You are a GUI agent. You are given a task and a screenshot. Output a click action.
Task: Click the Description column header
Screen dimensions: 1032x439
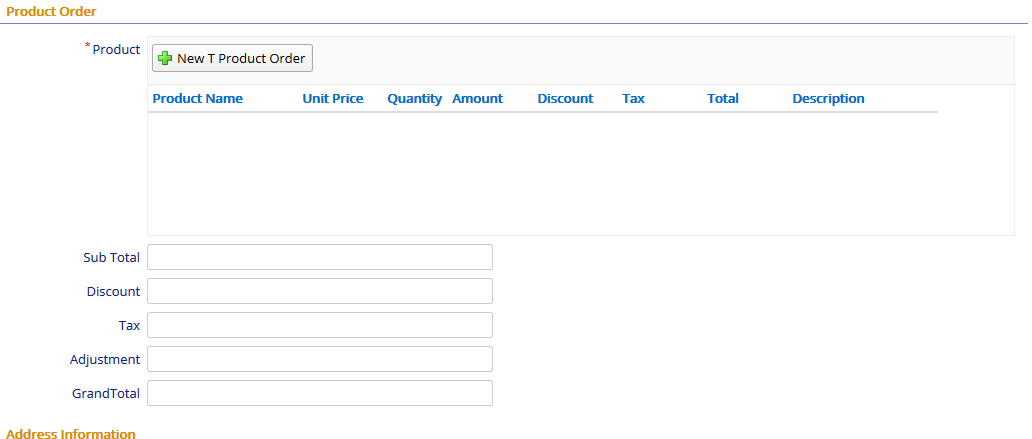828,99
